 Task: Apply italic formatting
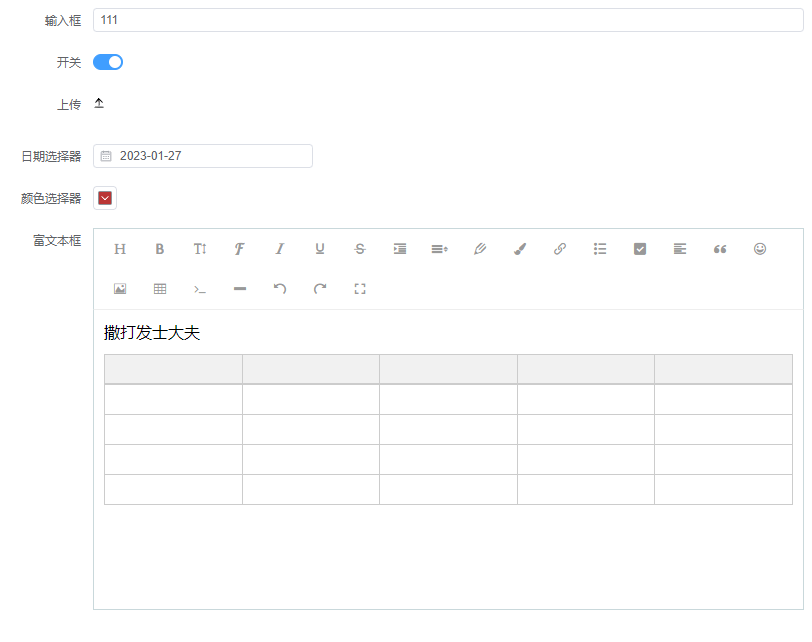pyautogui.click(x=280, y=249)
